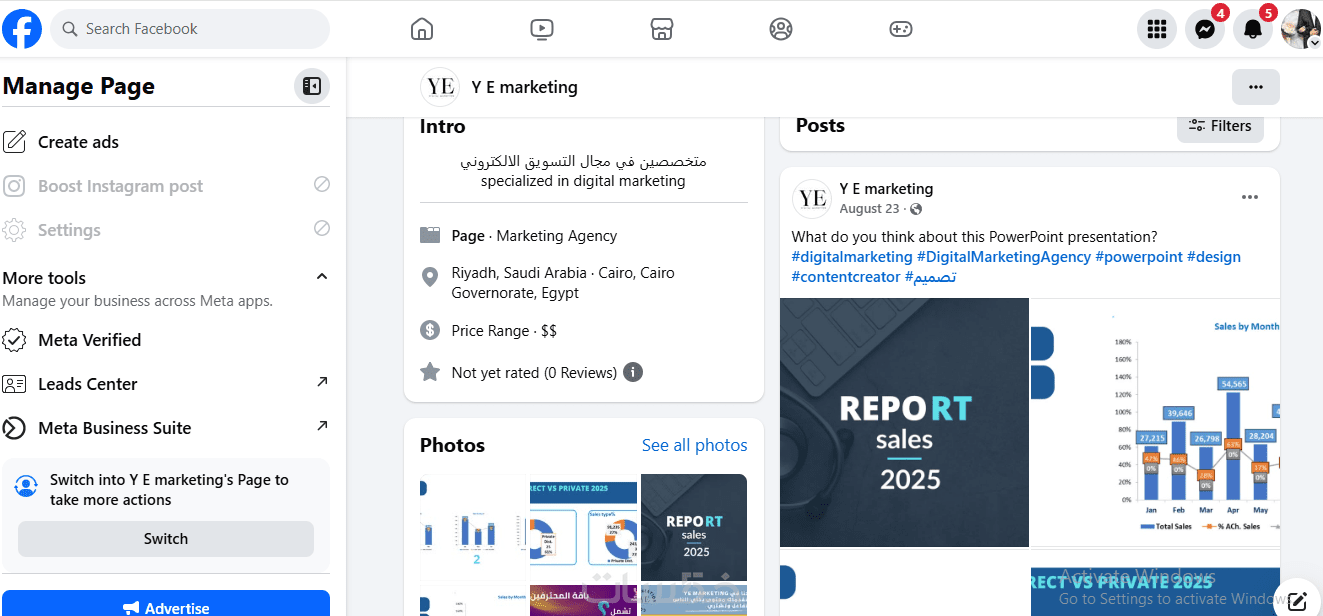Open the Gaming tab icon
The height and width of the screenshot is (616, 1323).
900,29
